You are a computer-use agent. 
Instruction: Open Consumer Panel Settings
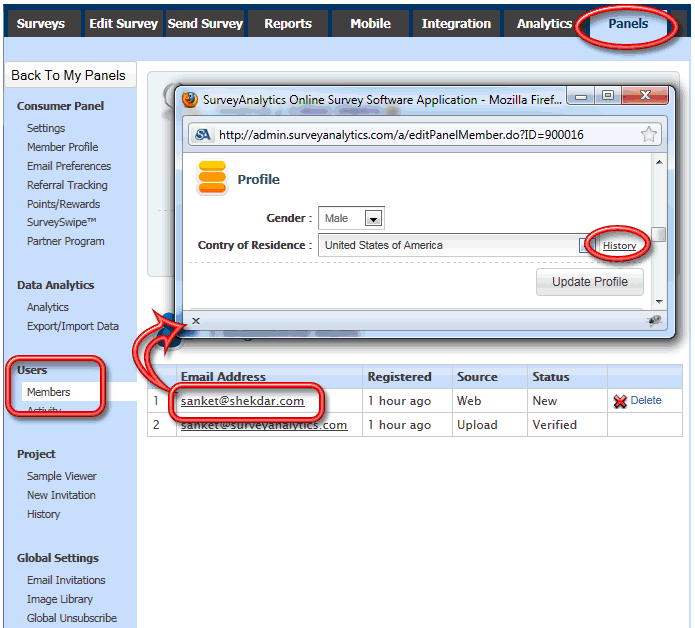pos(46,128)
